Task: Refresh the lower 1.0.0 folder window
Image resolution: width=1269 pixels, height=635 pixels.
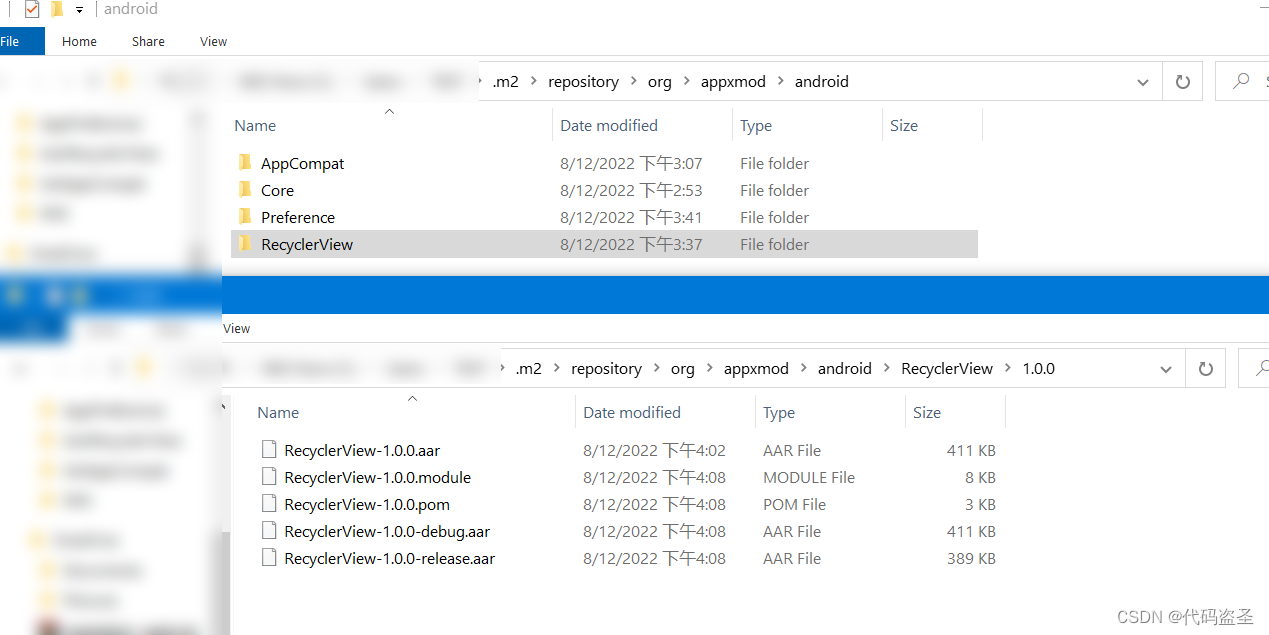Action: pos(1206,369)
